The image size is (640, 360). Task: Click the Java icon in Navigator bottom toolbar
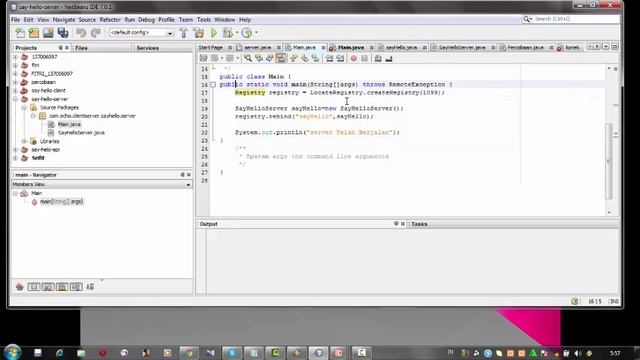pos(20,287)
